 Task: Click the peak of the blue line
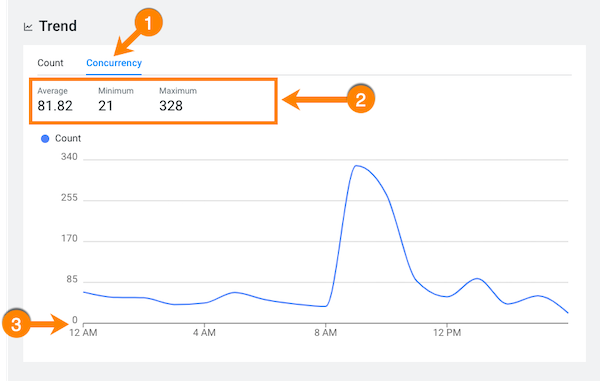pos(356,166)
